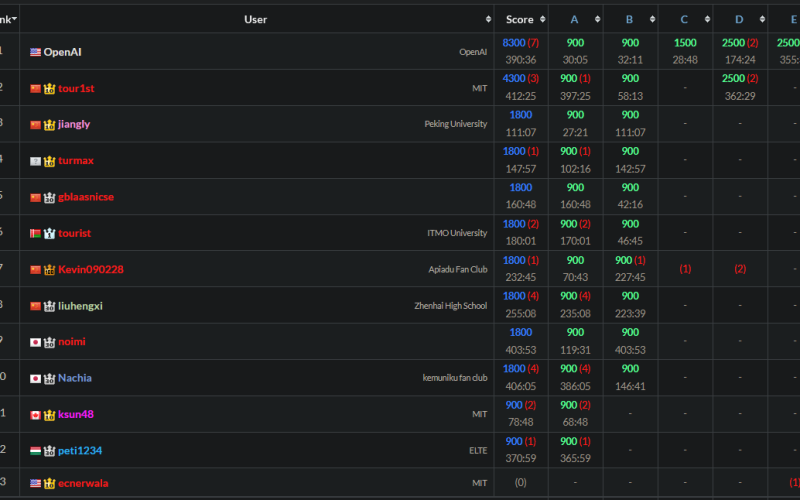Click the crown icon beside tour1st
This screenshot has height=500, width=800.
coord(49,89)
